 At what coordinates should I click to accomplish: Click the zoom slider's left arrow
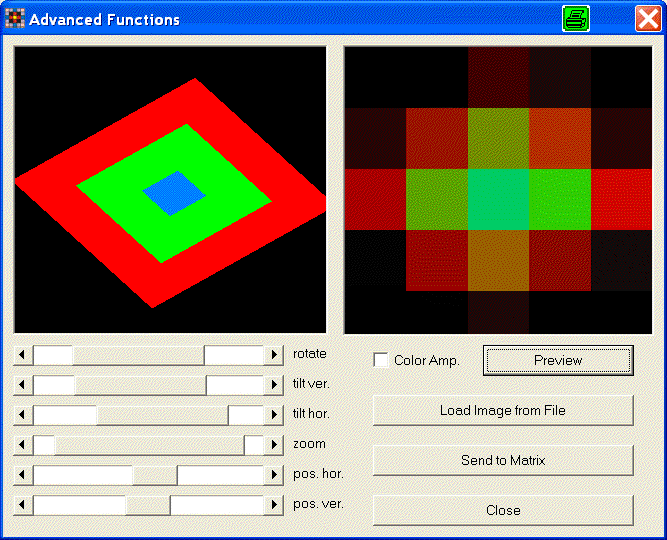click(x=23, y=445)
